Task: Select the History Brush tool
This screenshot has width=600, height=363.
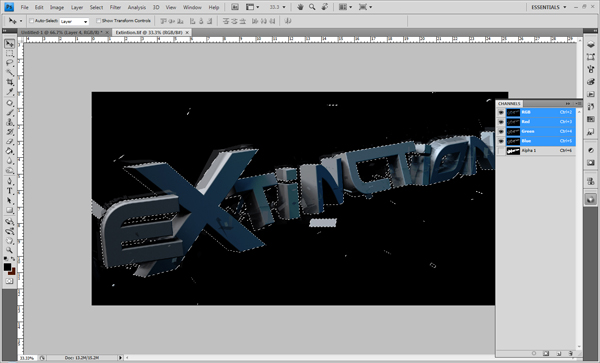Action: [10, 132]
